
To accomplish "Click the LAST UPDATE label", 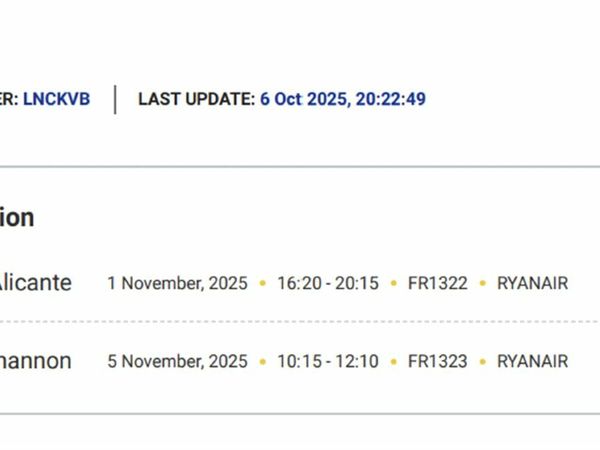I will (x=196, y=99).
